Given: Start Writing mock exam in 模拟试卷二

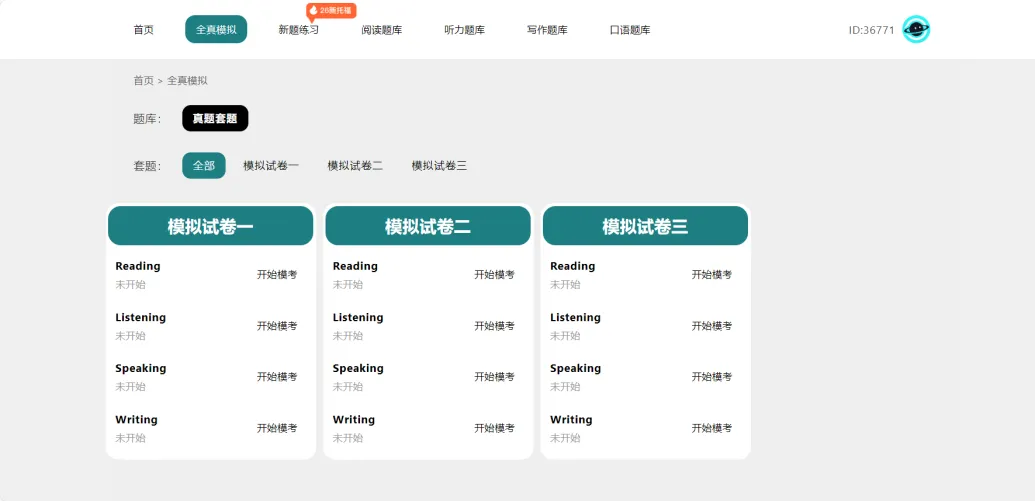Looking at the screenshot, I should tap(494, 428).
